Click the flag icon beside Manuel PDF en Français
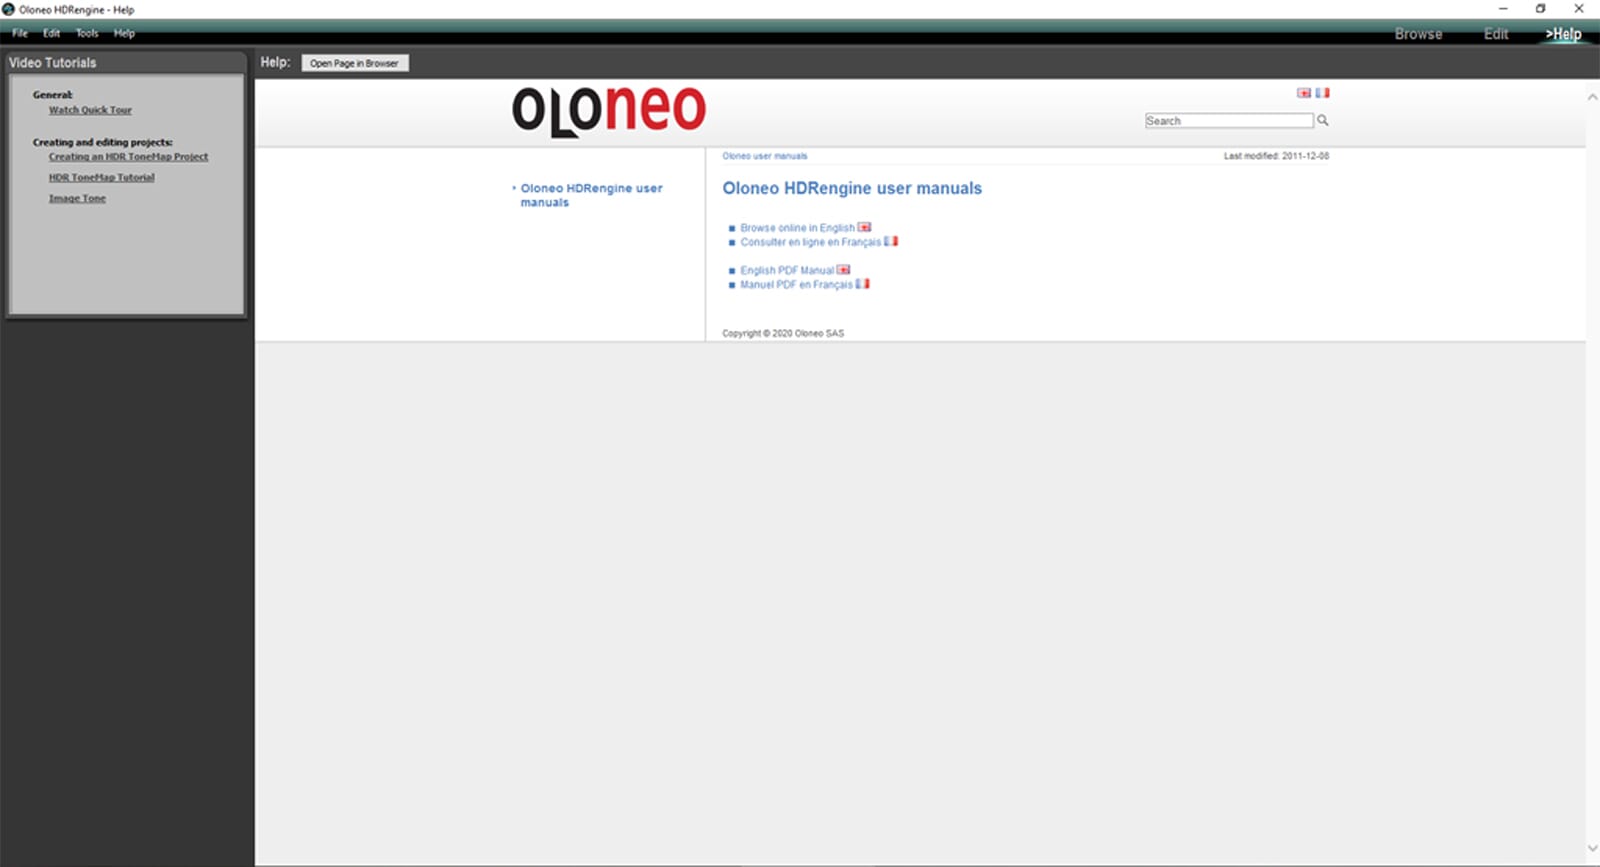 point(862,284)
